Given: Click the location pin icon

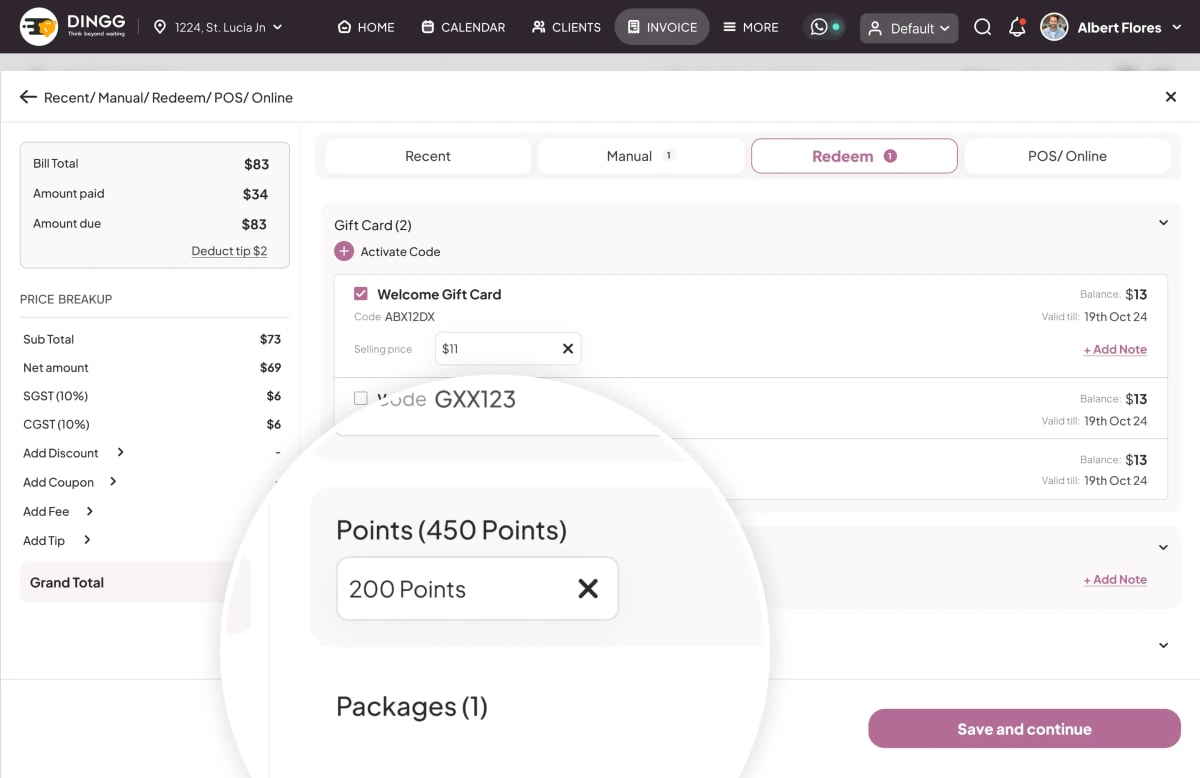Looking at the screenshot, I should click(160, 27).
